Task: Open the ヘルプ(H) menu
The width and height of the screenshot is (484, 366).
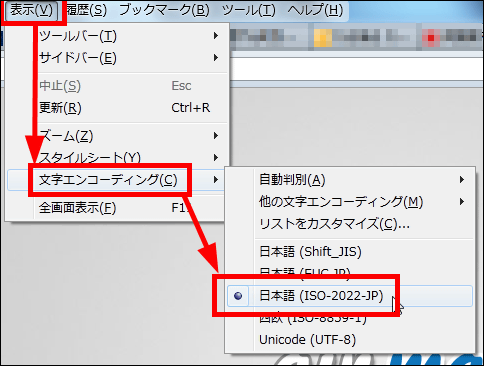Action: (315, 10)
